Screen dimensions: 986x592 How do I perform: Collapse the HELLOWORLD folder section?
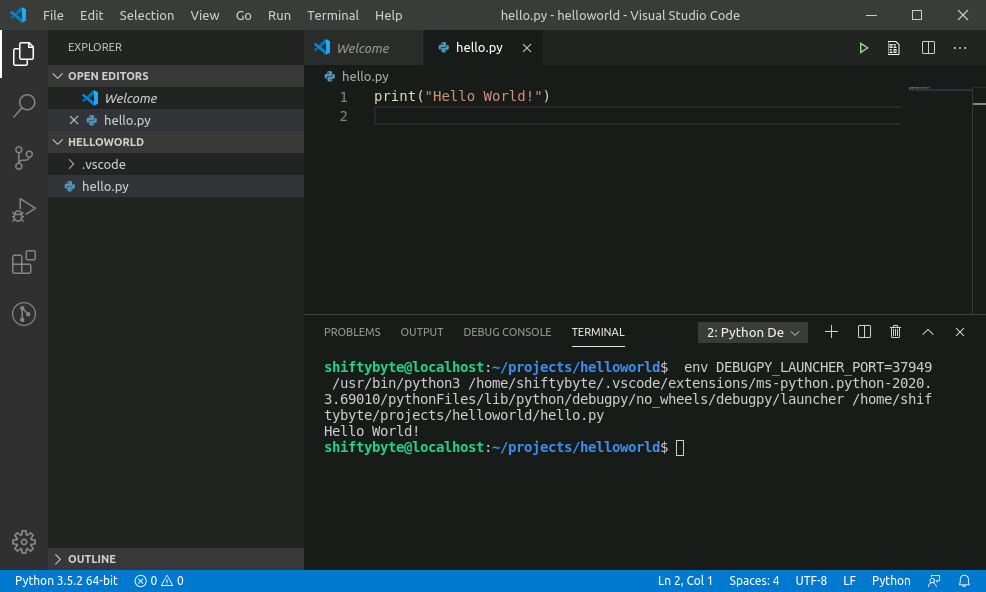(x=176, y=142)
